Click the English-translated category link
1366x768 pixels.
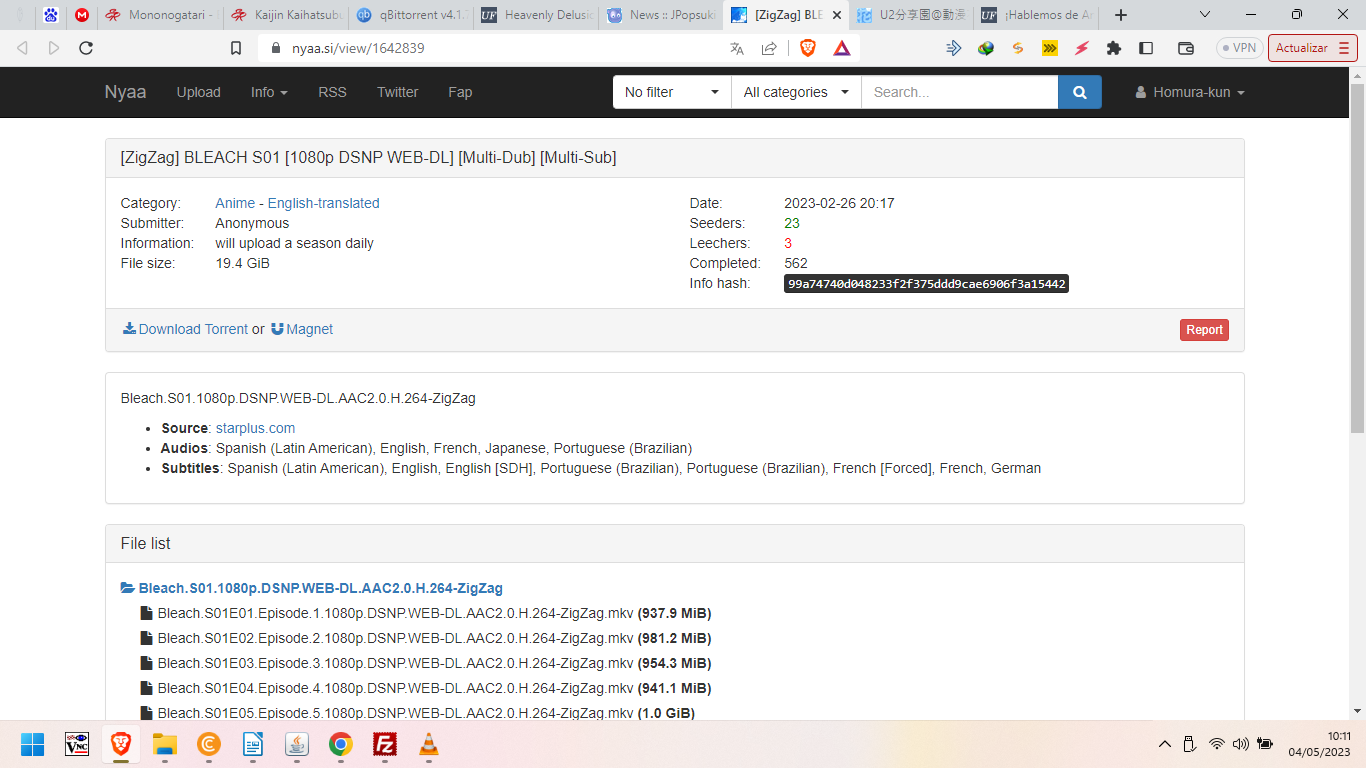[323, 203]
